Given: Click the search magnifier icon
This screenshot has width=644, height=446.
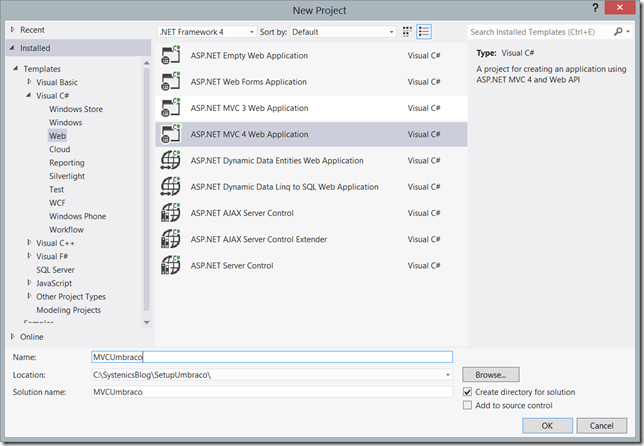Looking at the screenshot, I should point(618,32).
